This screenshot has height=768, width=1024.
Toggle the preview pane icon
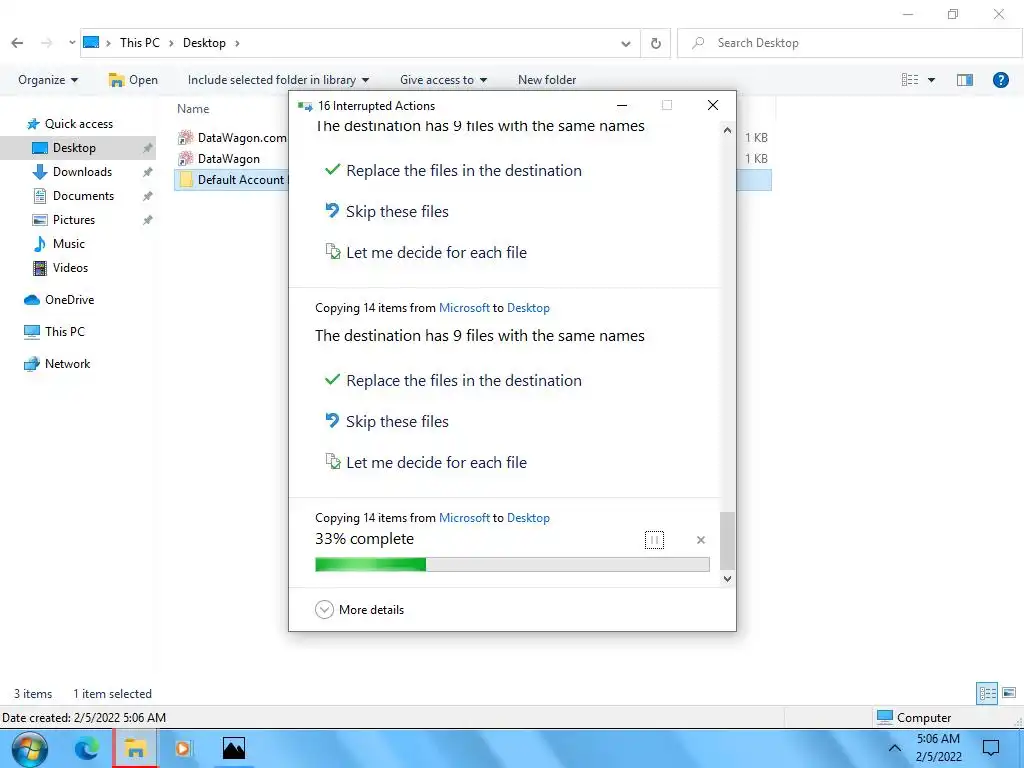click(965, 80)
